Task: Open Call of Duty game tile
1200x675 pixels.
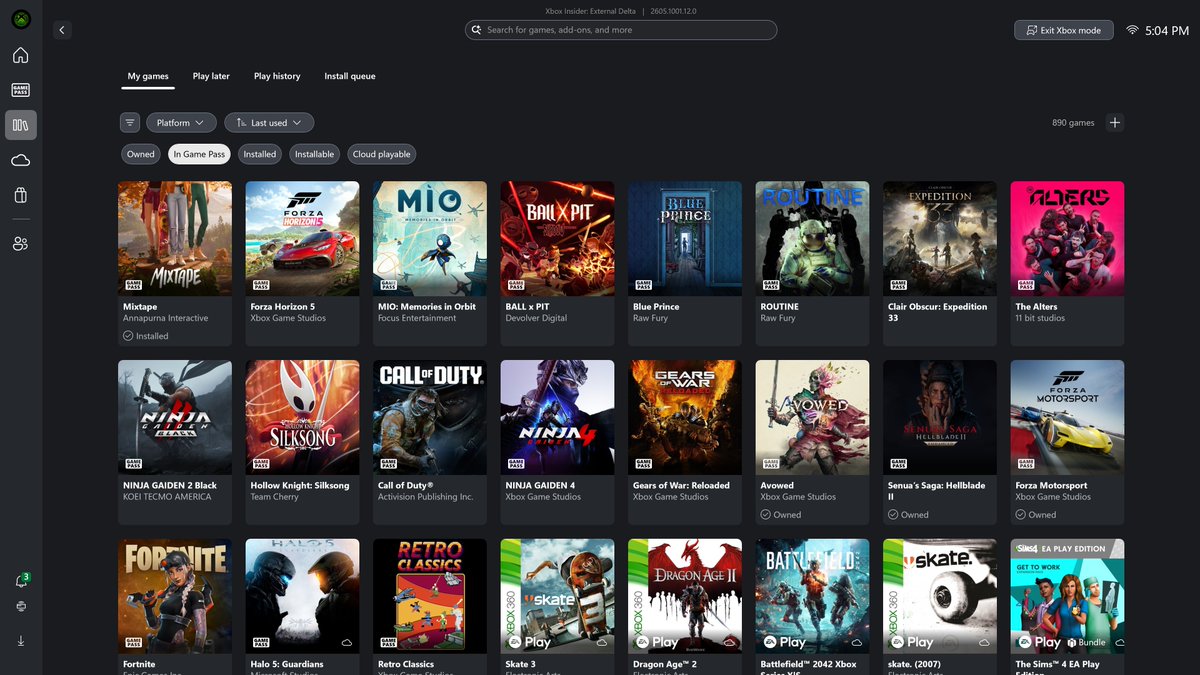Action: coord(430,443)
